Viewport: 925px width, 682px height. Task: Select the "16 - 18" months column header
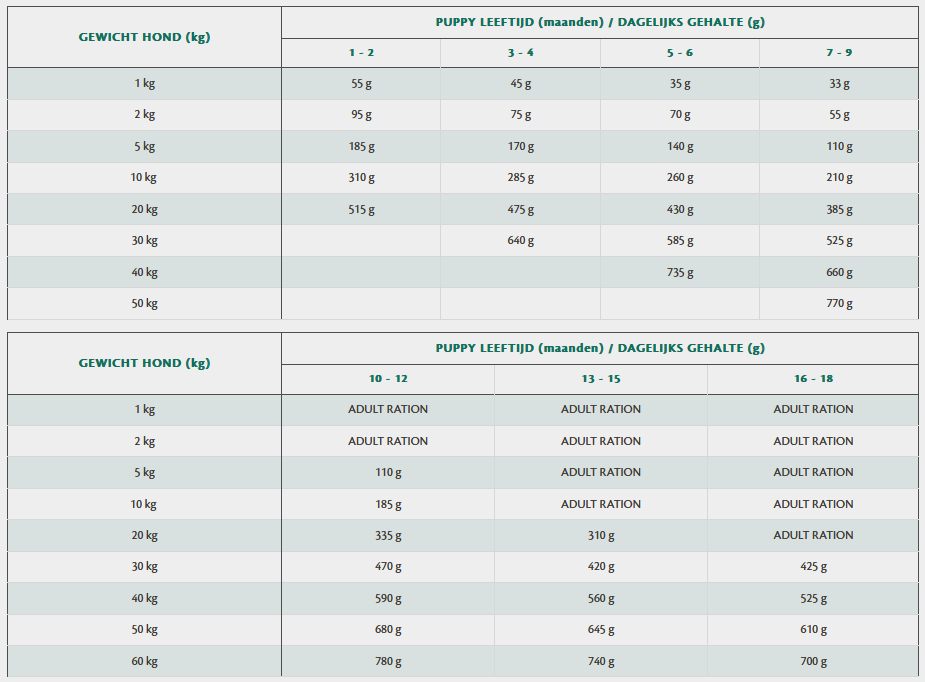pos(813,379)
